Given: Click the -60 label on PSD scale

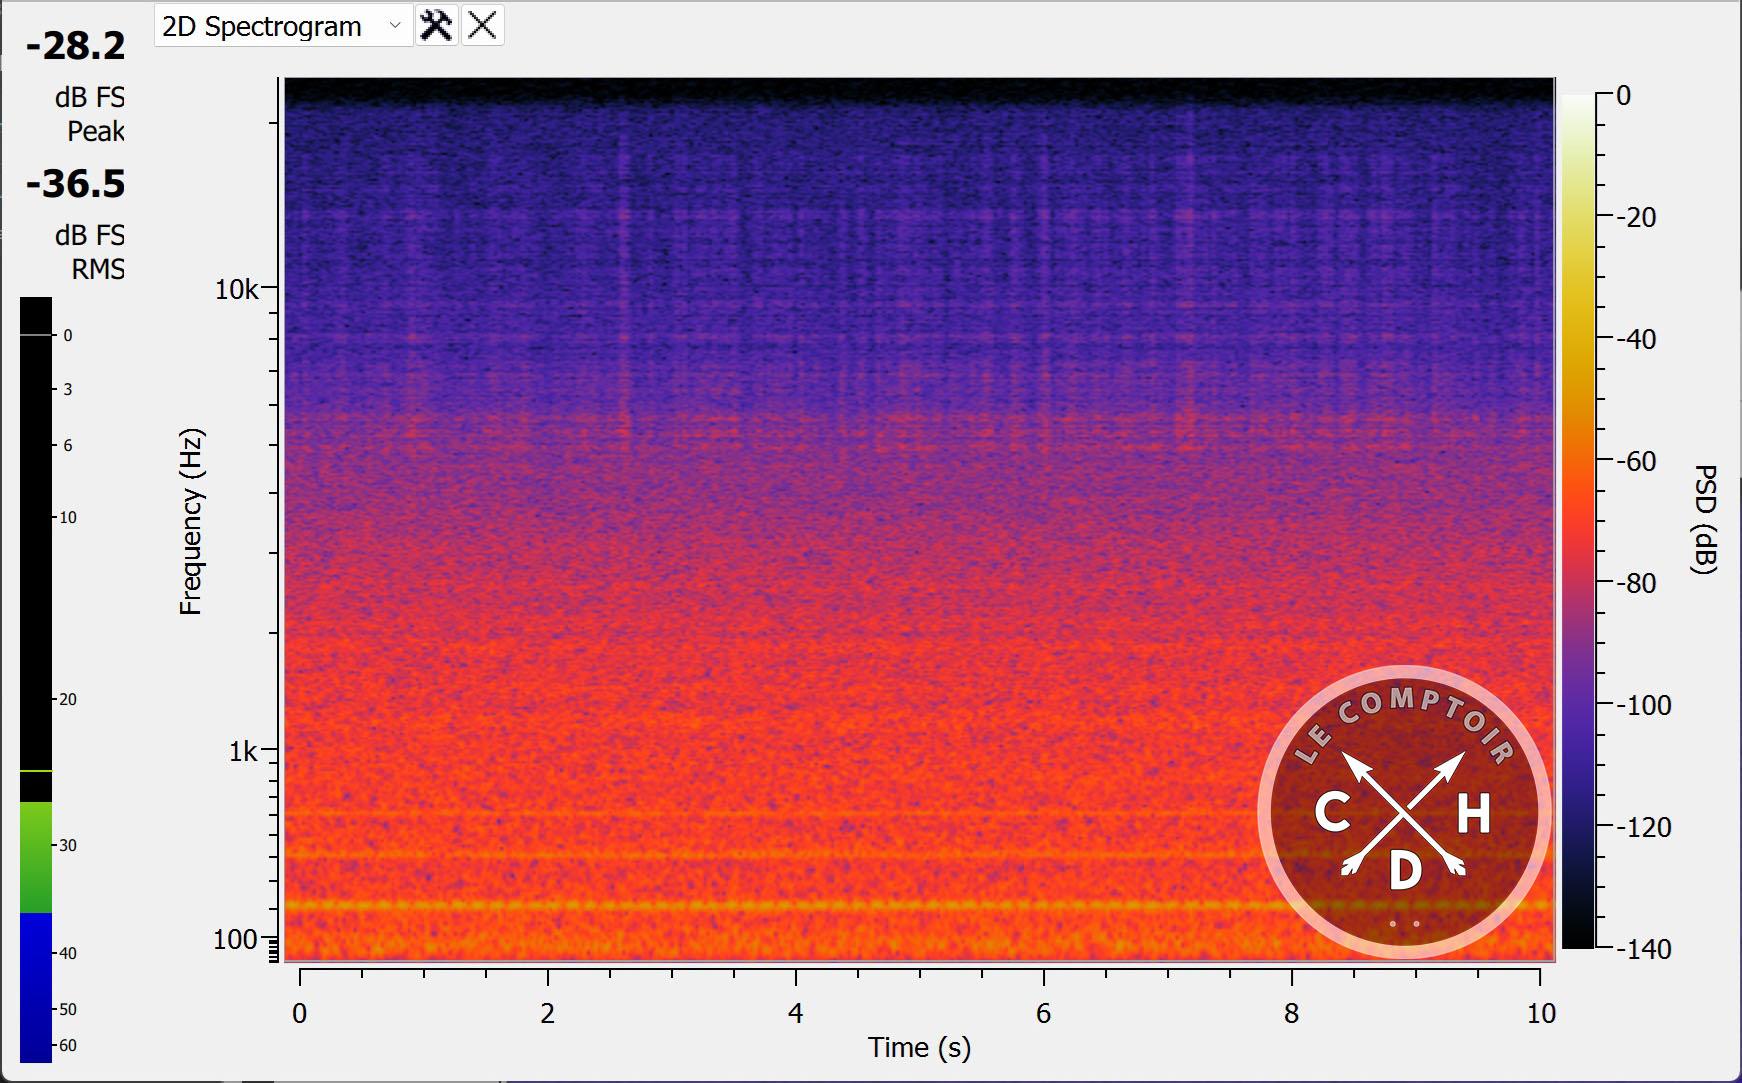Looking at the screenshot, I should point(1636,461).
